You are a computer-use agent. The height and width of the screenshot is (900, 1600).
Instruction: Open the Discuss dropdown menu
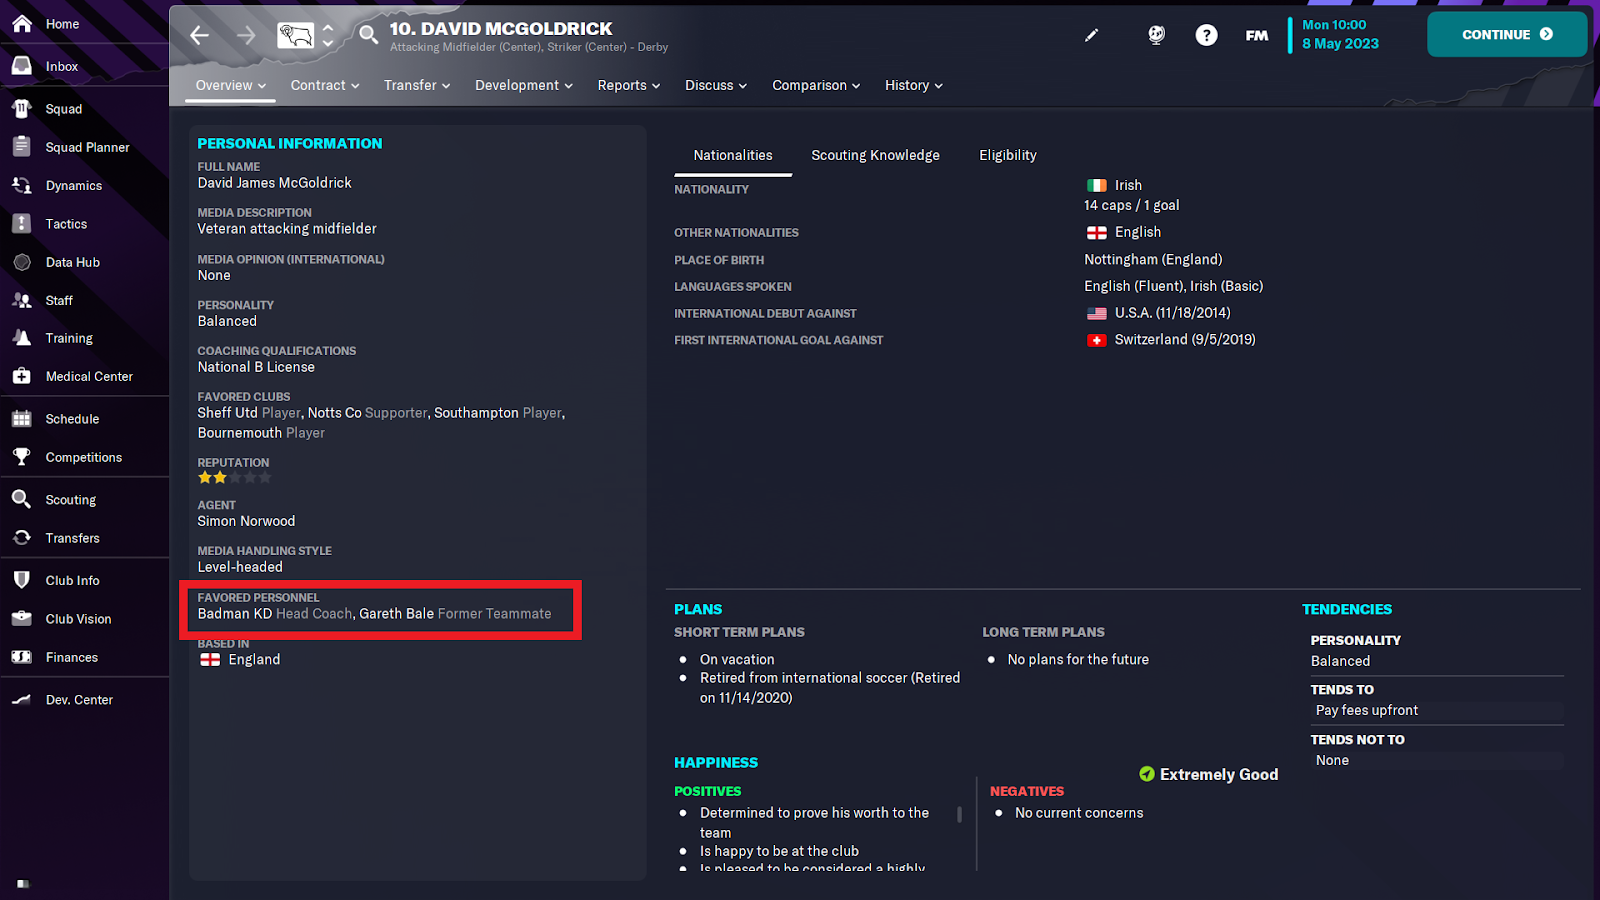coord(716,86)
